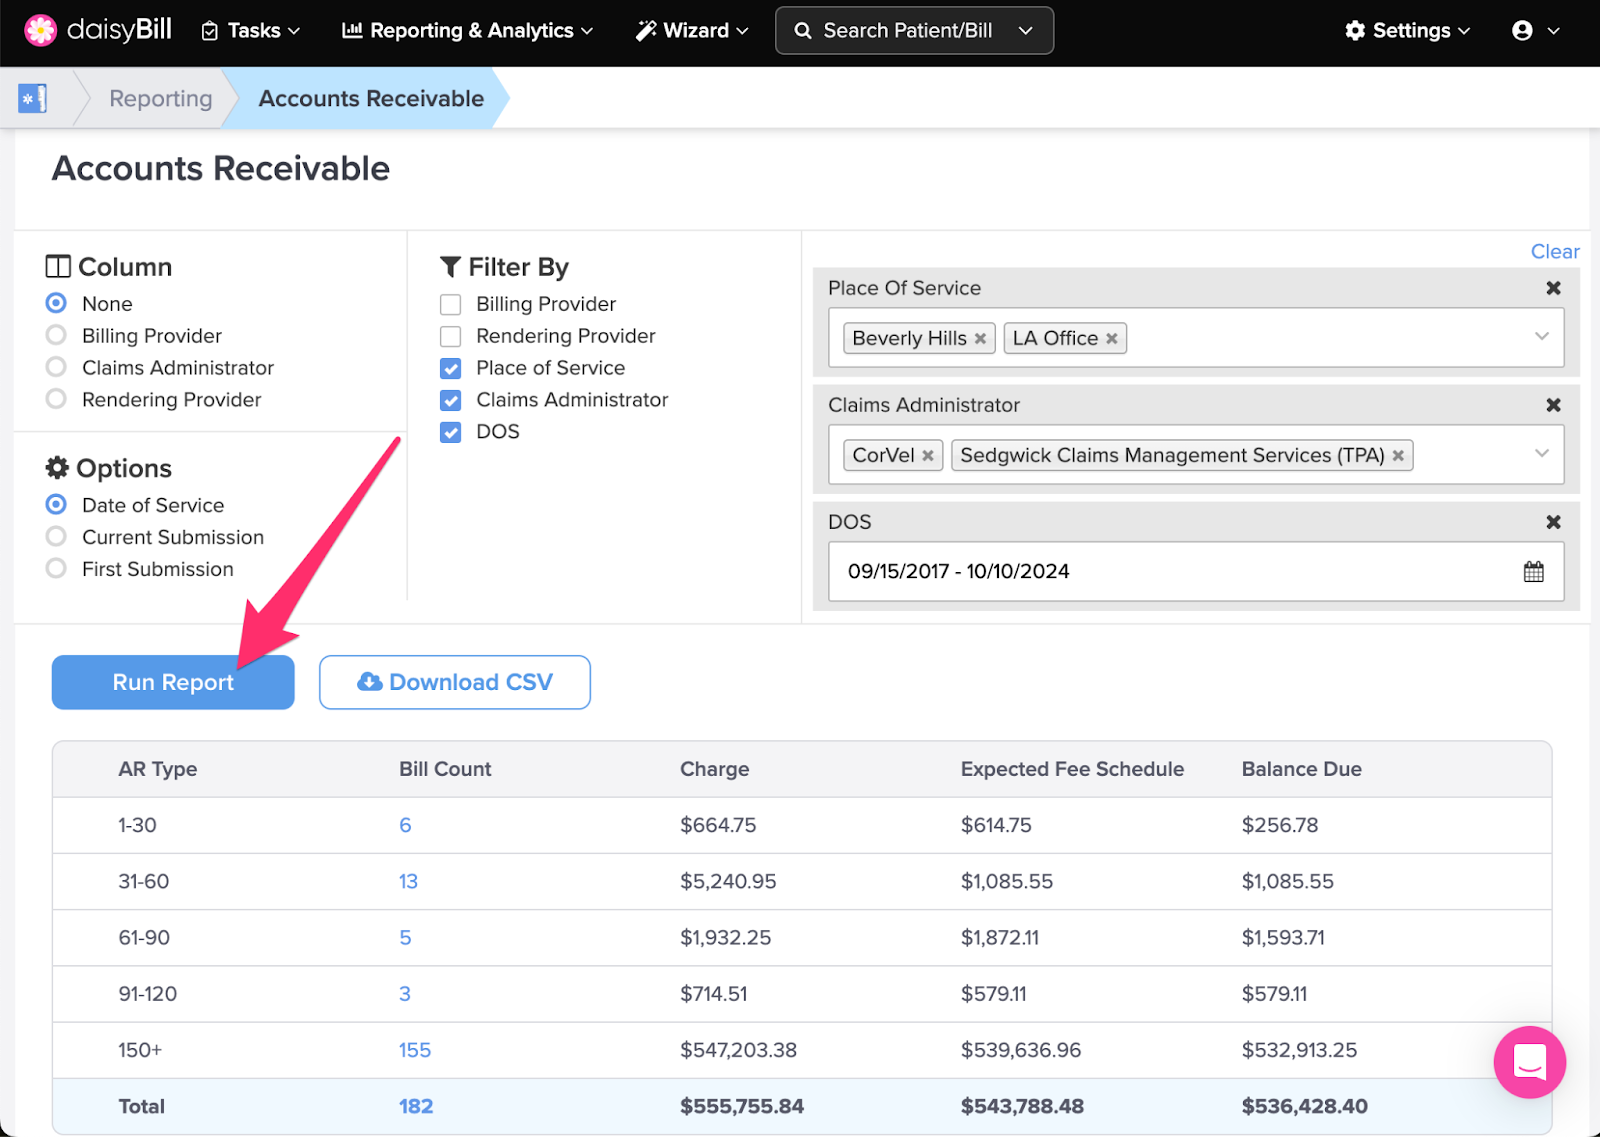Click the Charge column header
The width and height of the screenshot is (1600, 1137).
714,769
